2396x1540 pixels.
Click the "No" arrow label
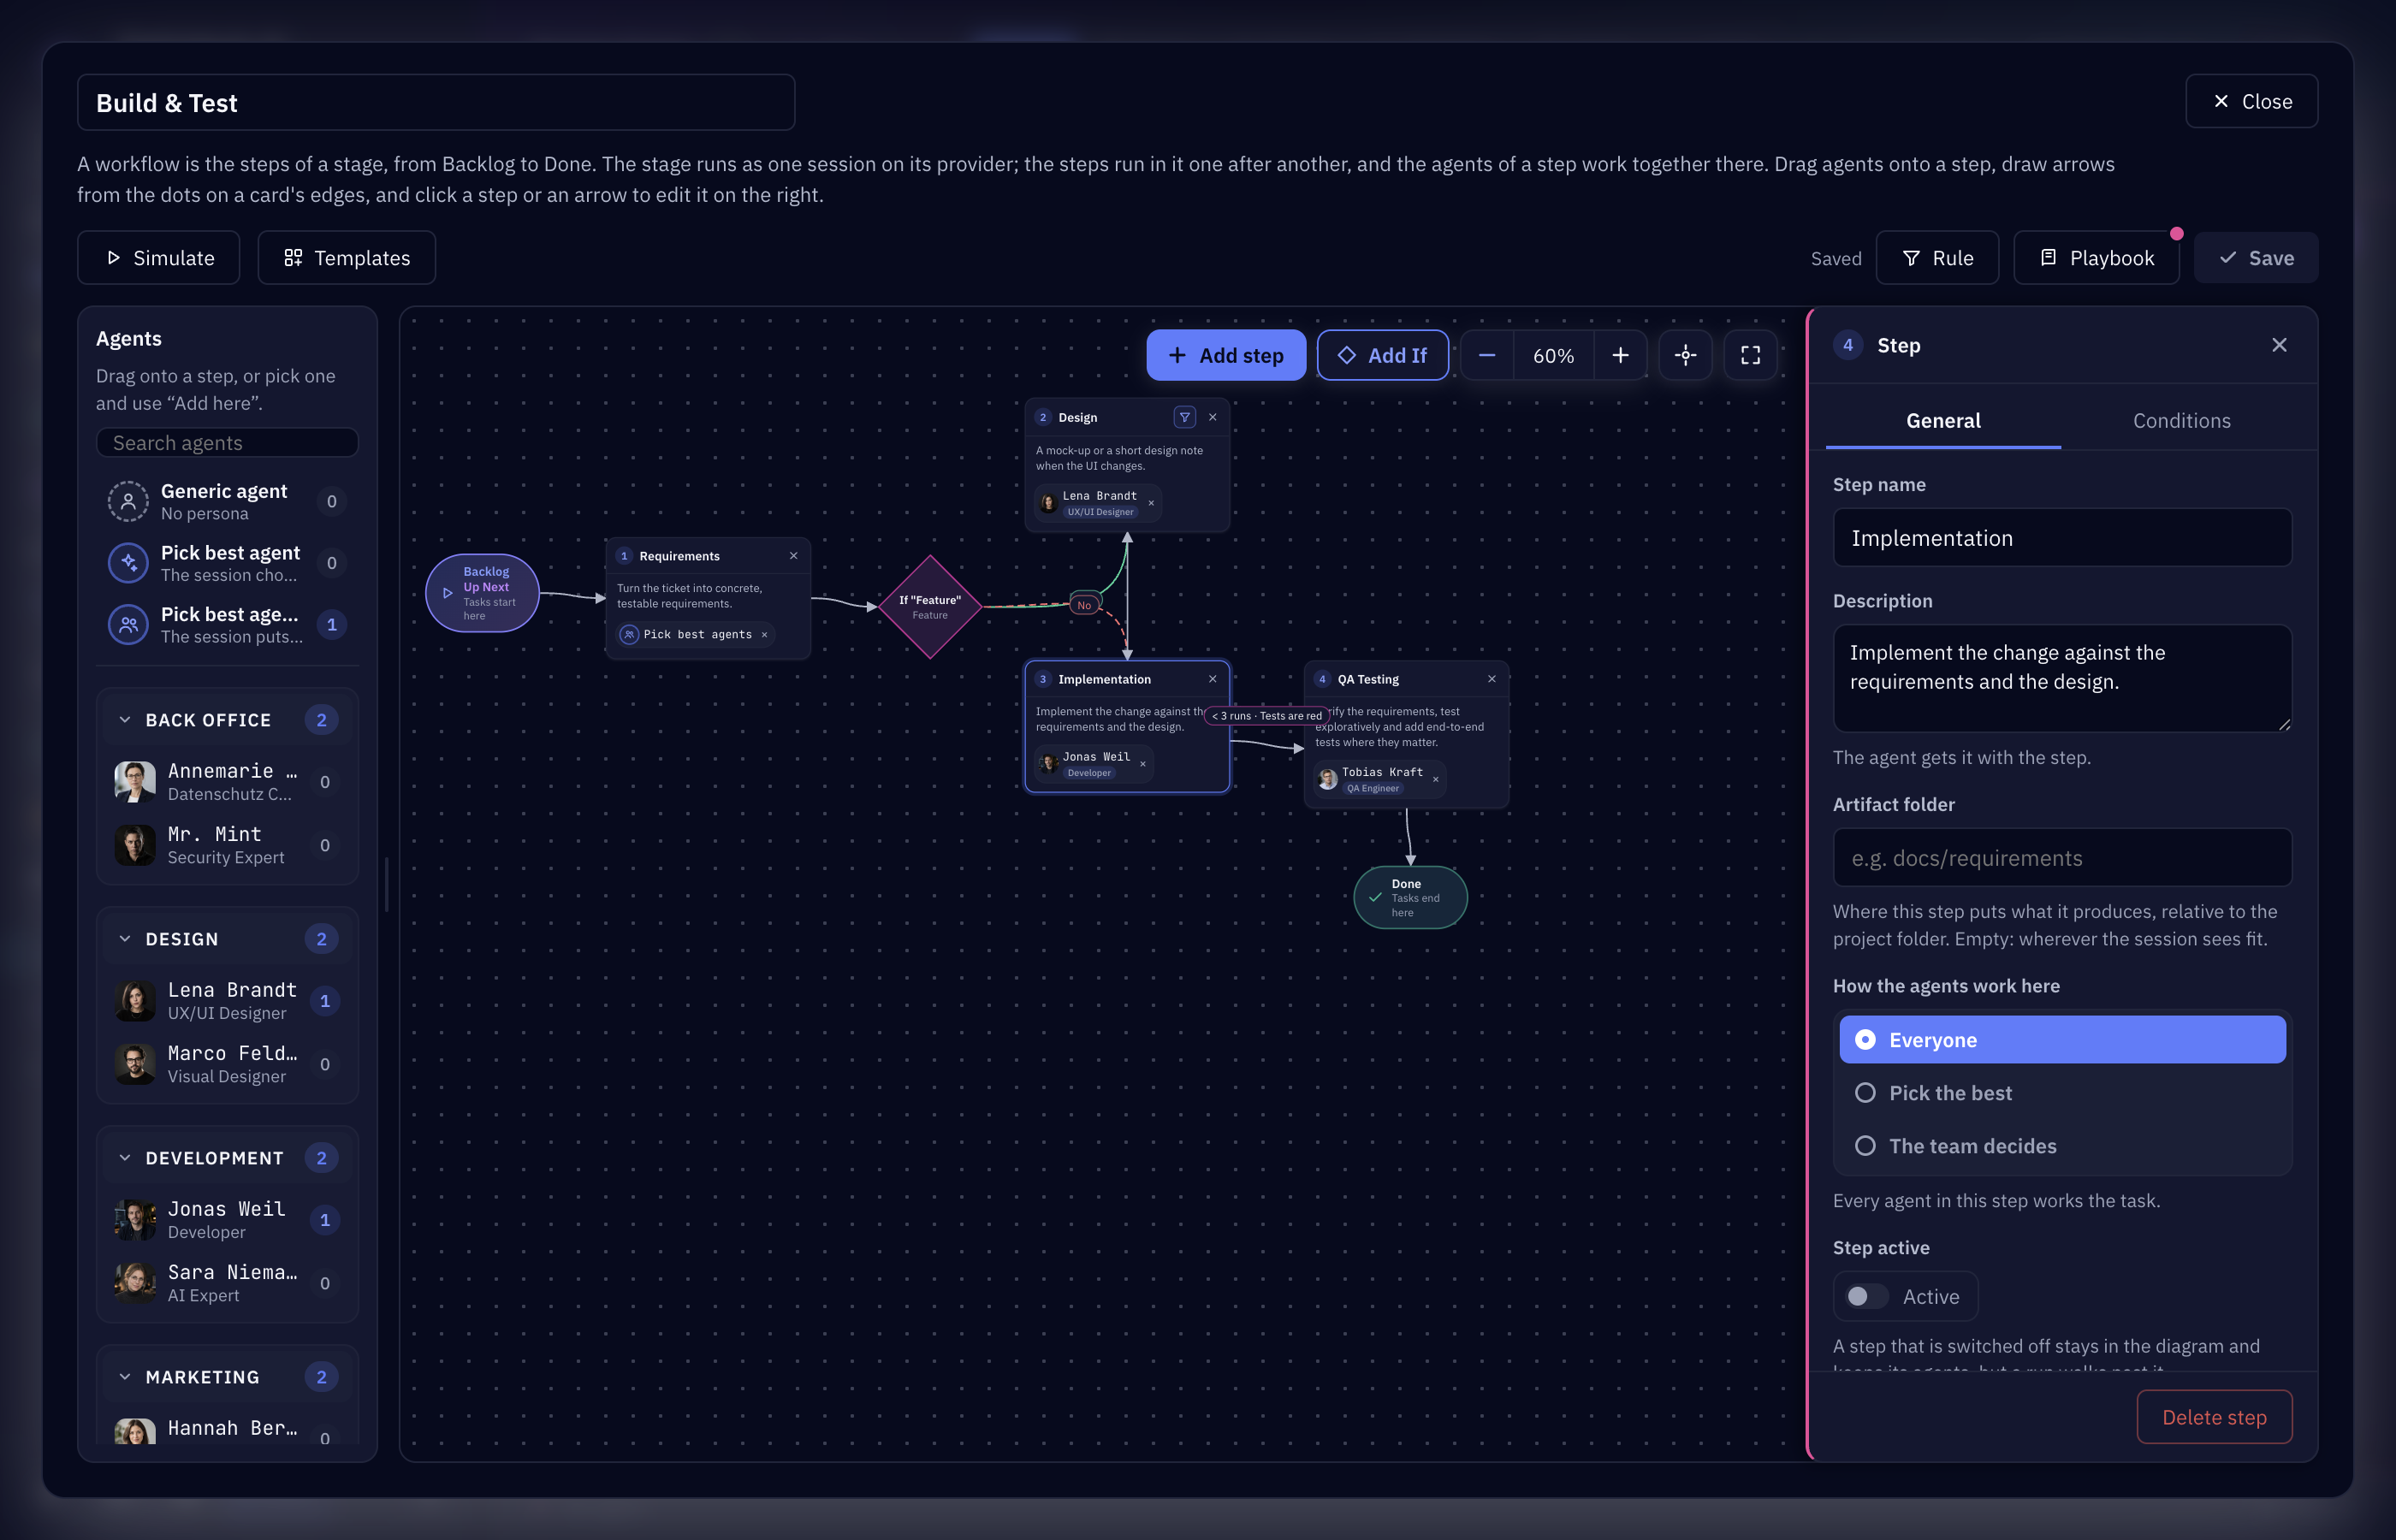[1084, 605]
